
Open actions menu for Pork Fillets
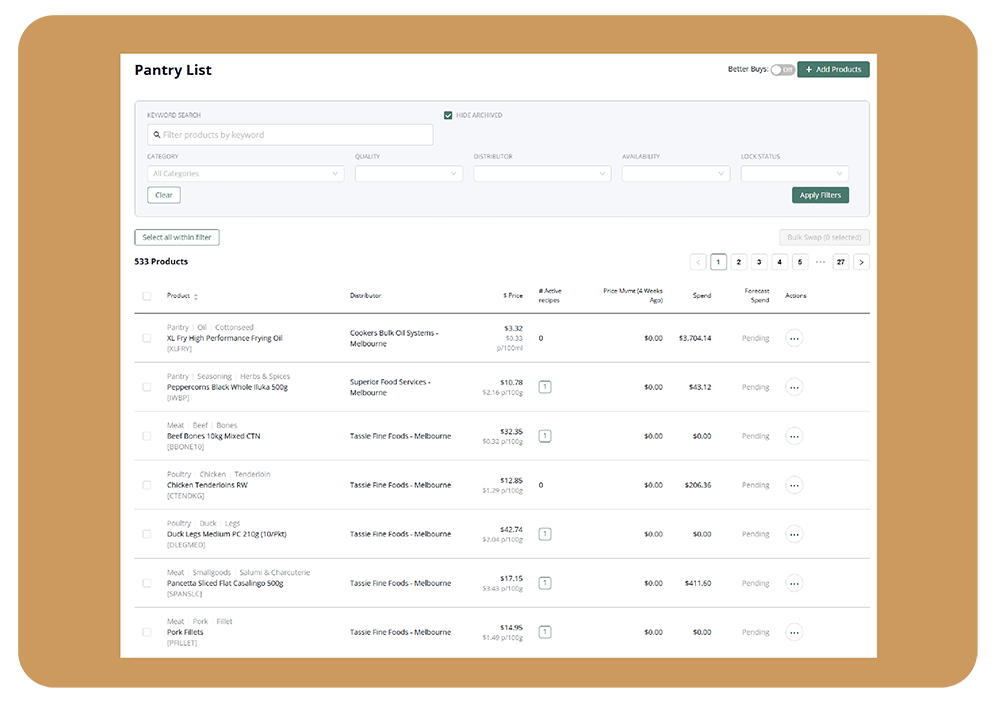coord(794,632)
